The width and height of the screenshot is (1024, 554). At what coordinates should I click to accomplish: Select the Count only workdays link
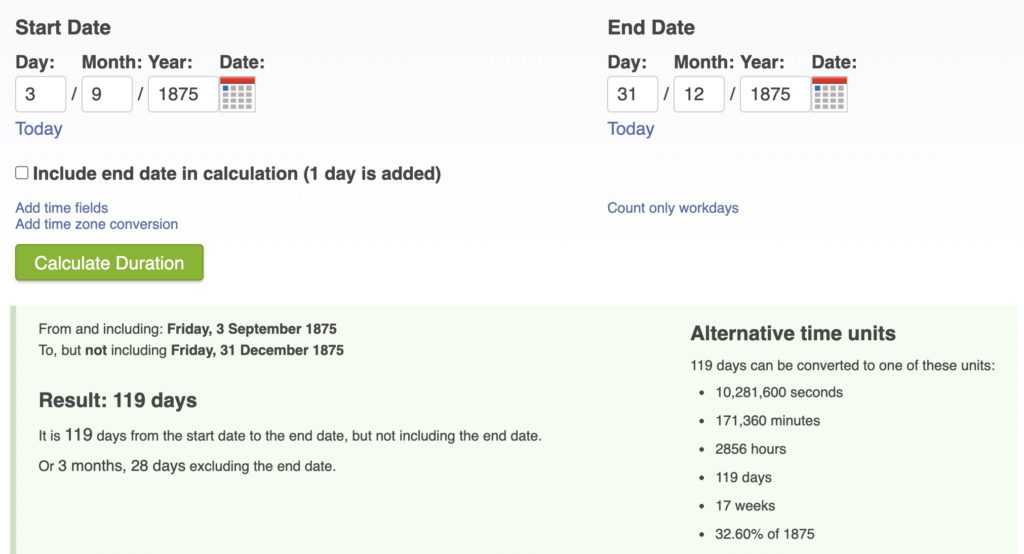(x=673, y=208)
